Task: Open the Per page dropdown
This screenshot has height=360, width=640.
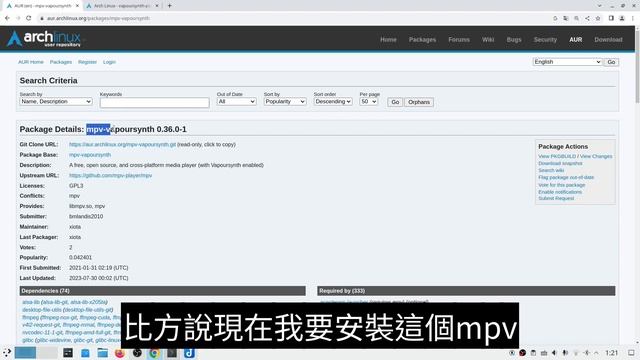Action: 369,101
